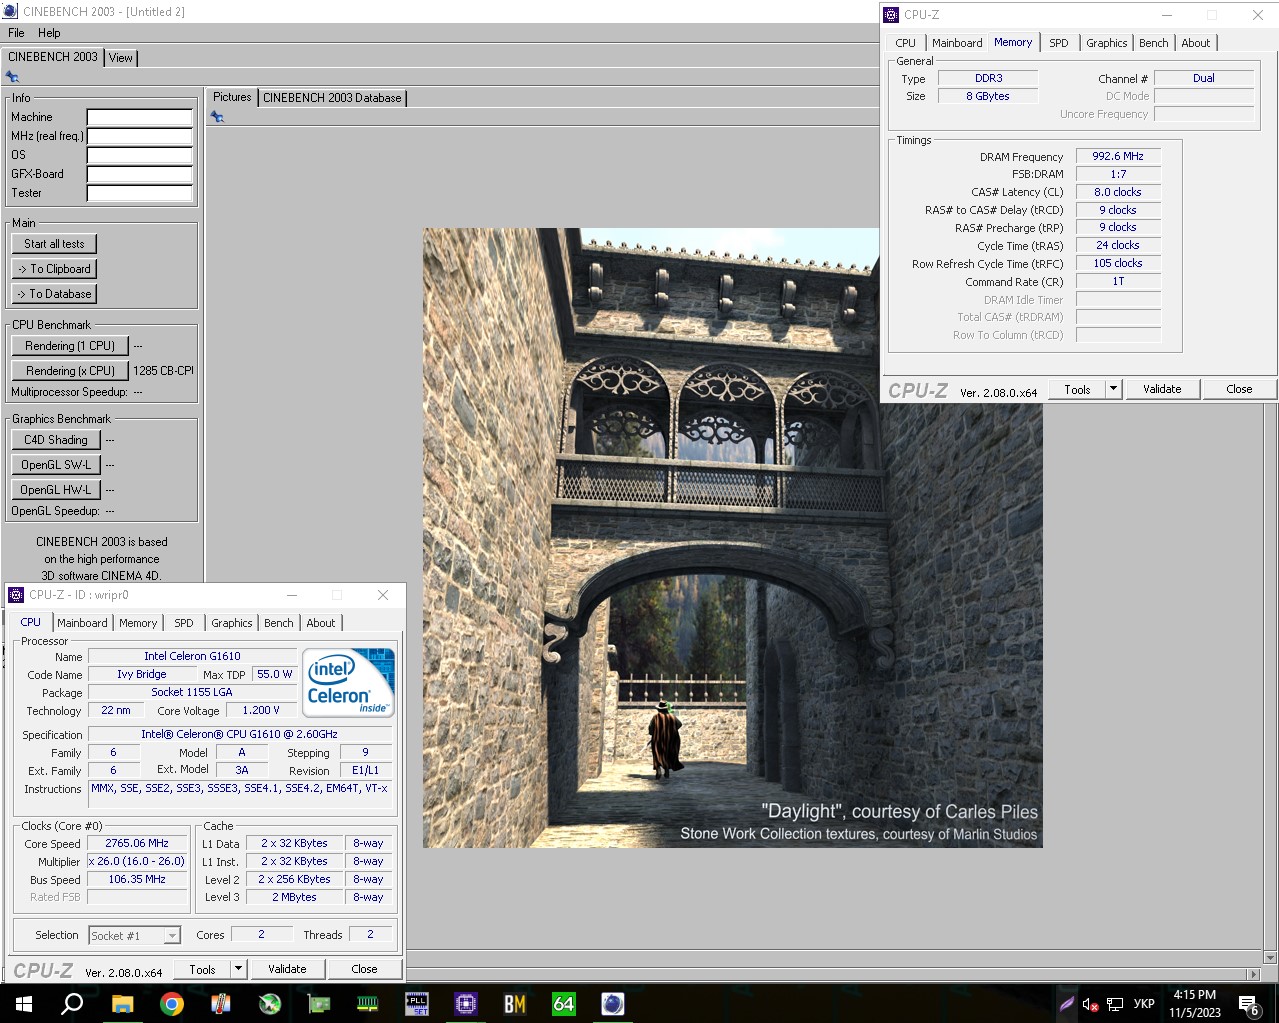Click the Tools button in CPU-Z Memory window
The height and width of the screenshot is (1023, 1279).
click(x=1077, y=389)
